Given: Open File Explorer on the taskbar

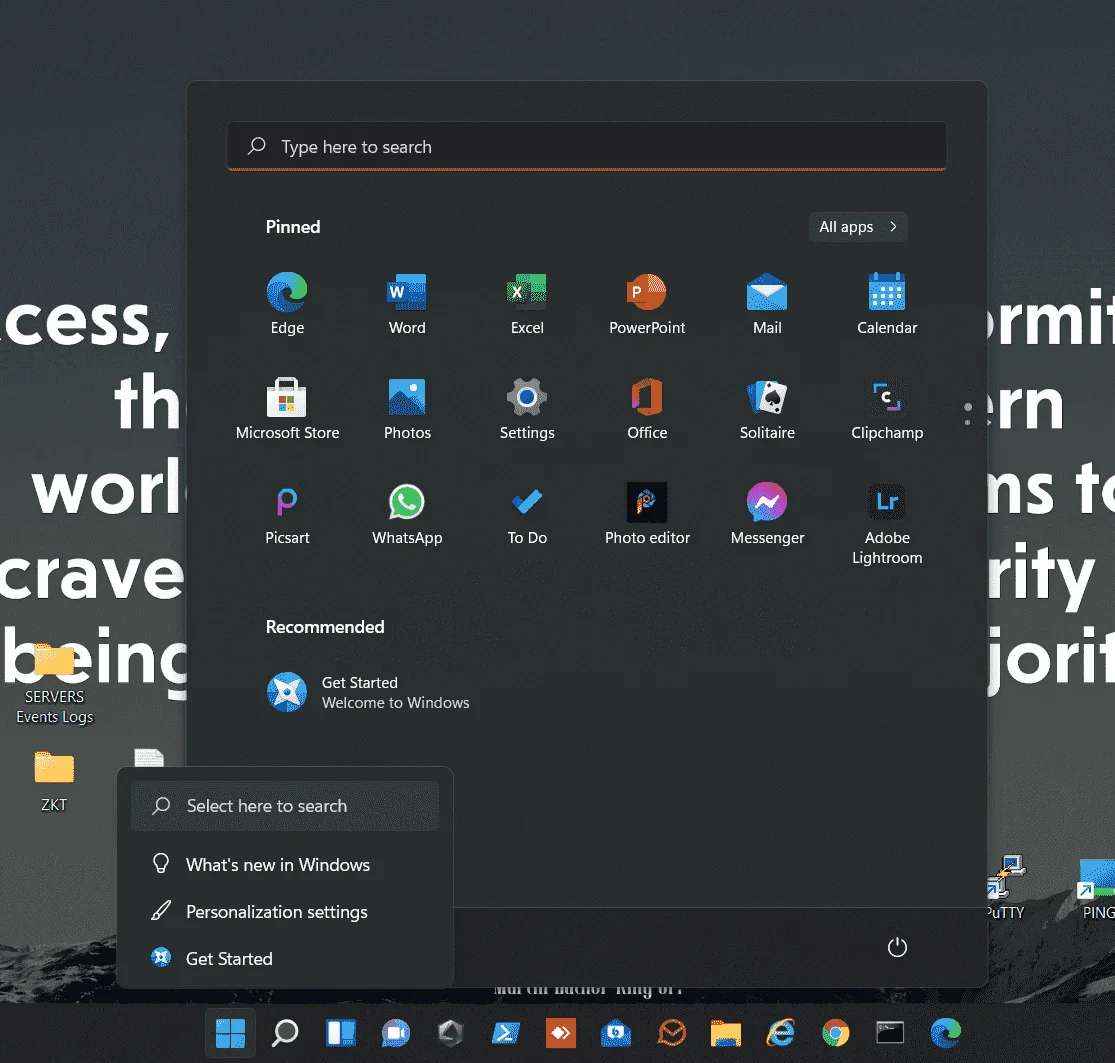Looking at the screenshot, I should point(725,1033).
